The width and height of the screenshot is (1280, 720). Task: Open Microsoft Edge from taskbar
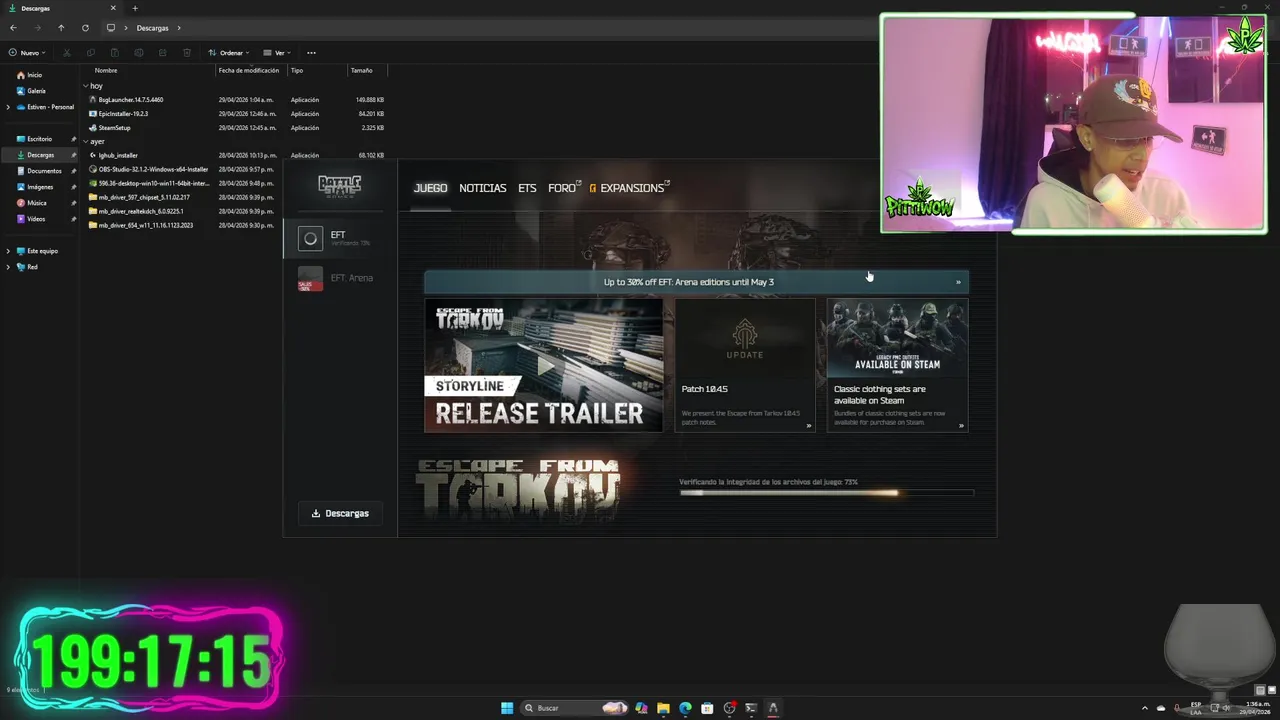click(x=685, y=708)
